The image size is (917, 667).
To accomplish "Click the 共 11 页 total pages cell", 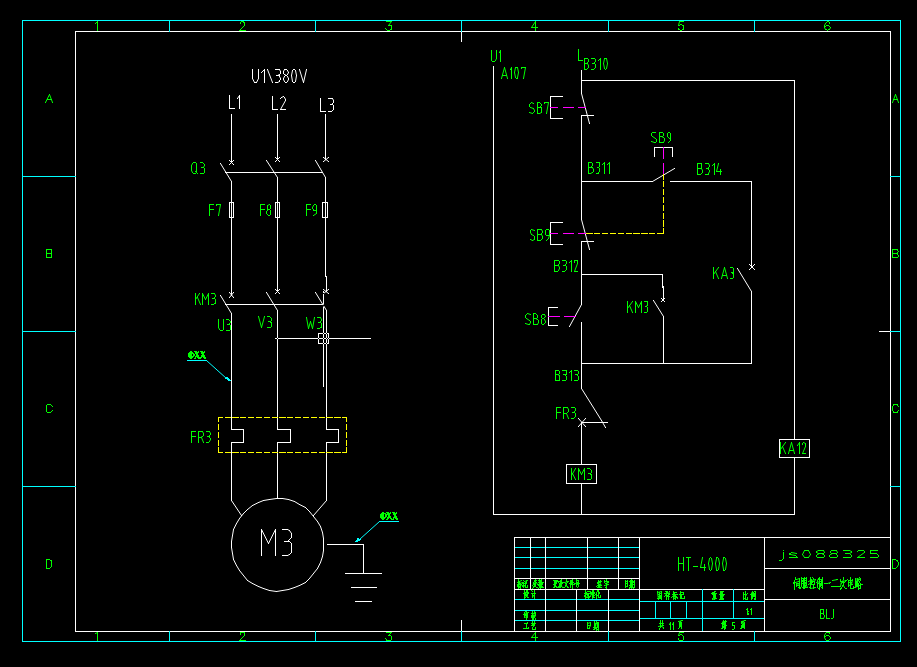I will click(671, 625).
